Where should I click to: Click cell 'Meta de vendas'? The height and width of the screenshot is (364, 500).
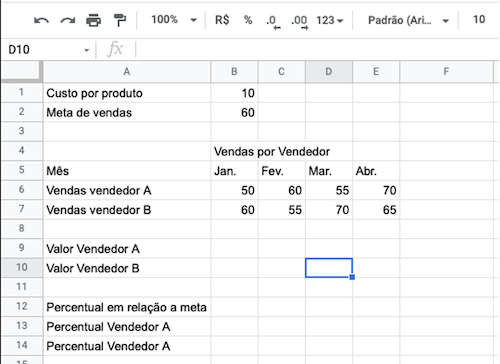tap(127, 112)
